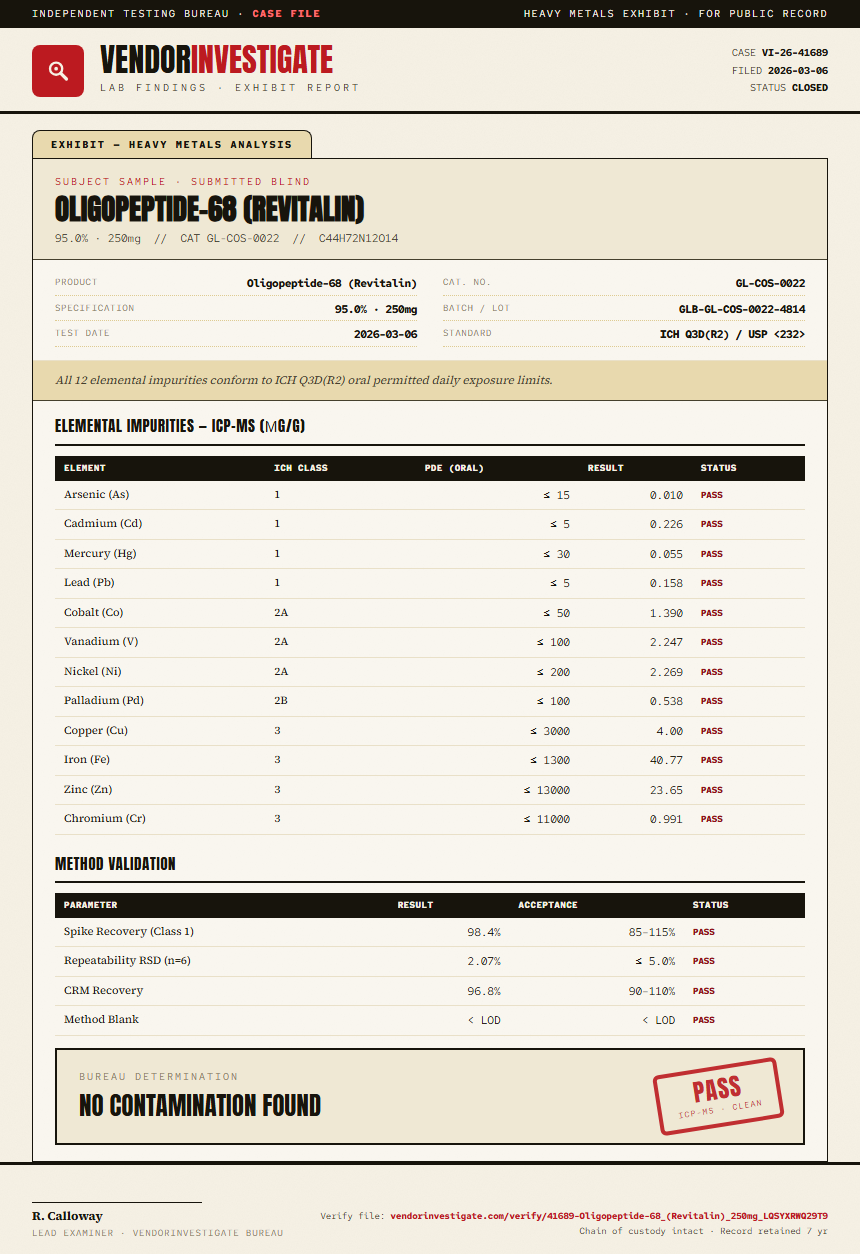Click the magnifier logo icon

click(58, 71)
